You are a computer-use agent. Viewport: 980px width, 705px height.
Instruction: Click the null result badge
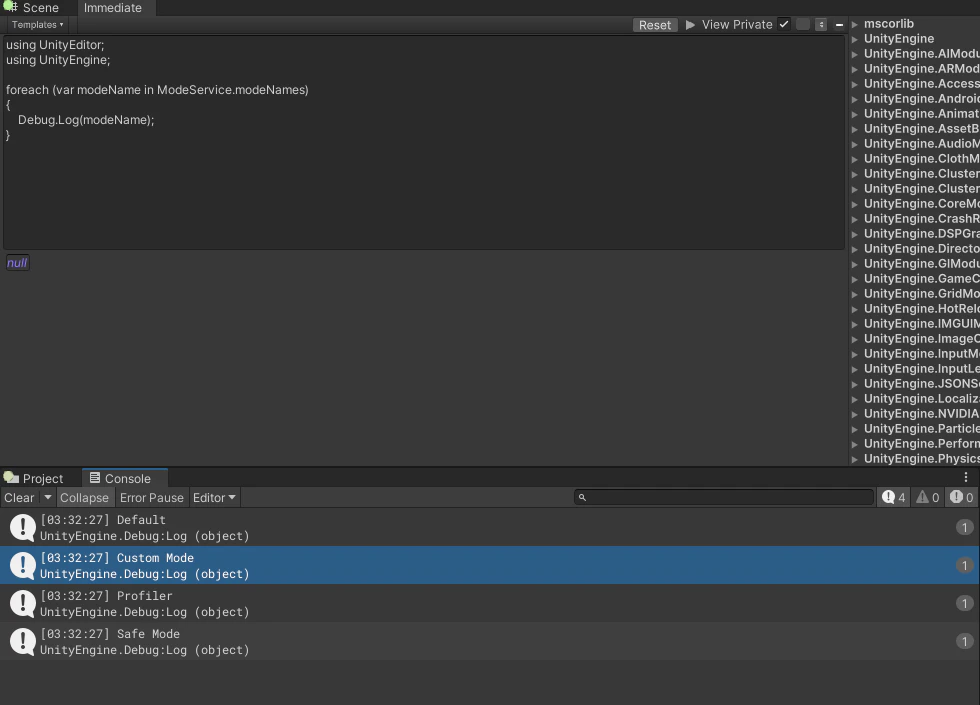(17, 262)
